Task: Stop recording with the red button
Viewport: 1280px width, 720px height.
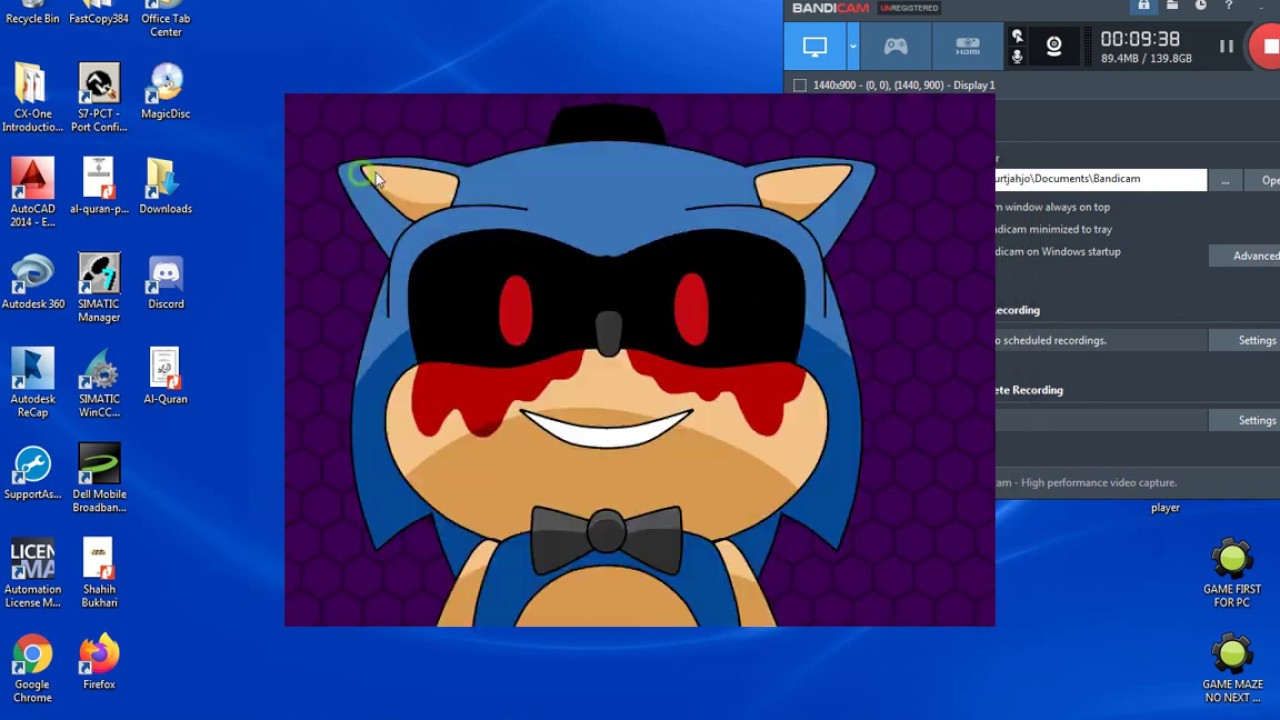Action: [x=1266, y=46]
